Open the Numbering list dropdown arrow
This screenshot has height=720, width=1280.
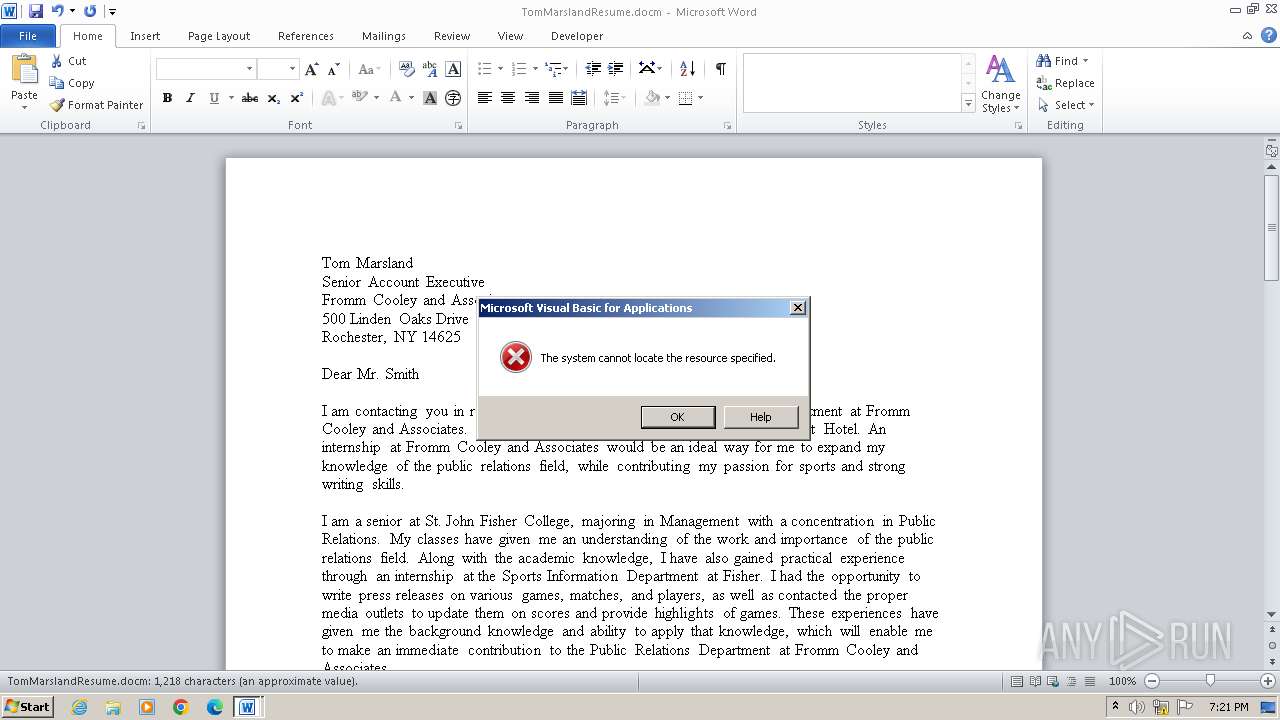(535, 69)
